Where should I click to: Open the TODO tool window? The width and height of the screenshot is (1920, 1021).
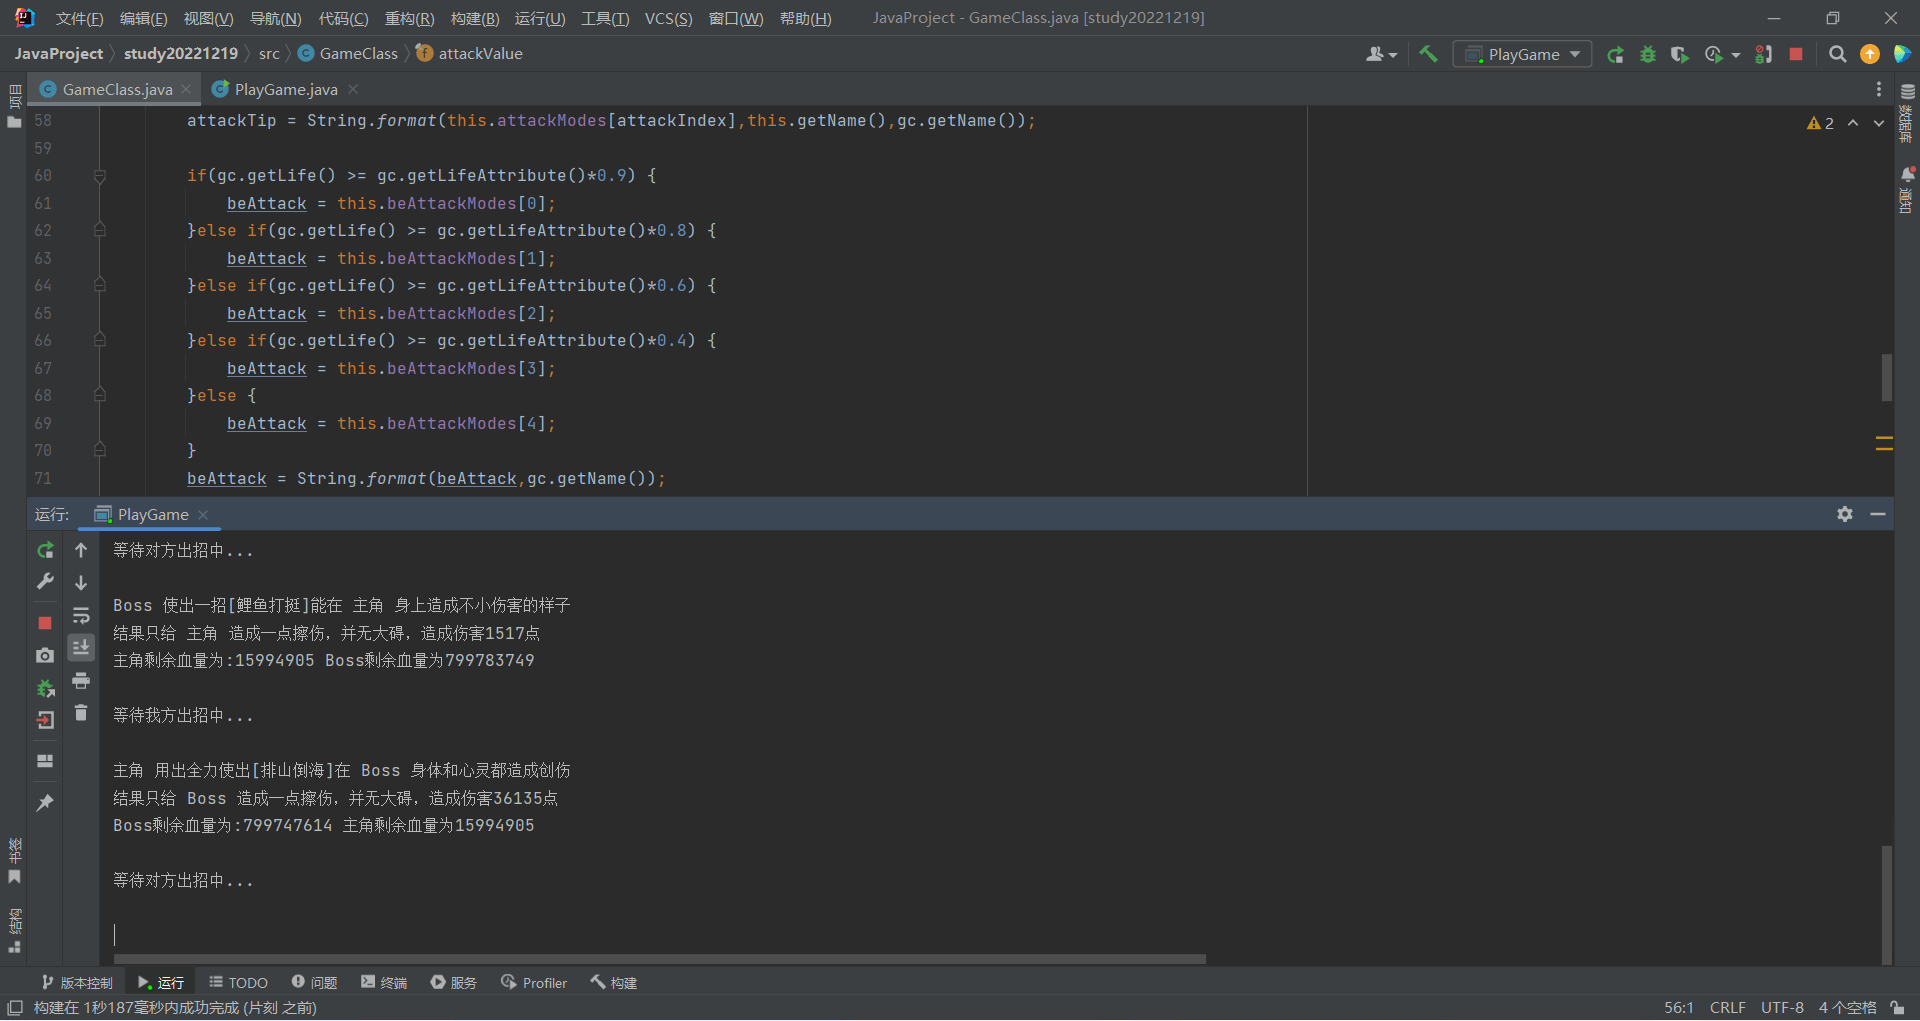pos(238,983)
